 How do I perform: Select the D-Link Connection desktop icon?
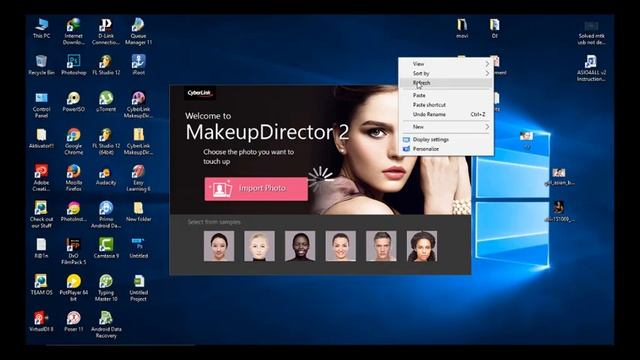pos(106,31)
